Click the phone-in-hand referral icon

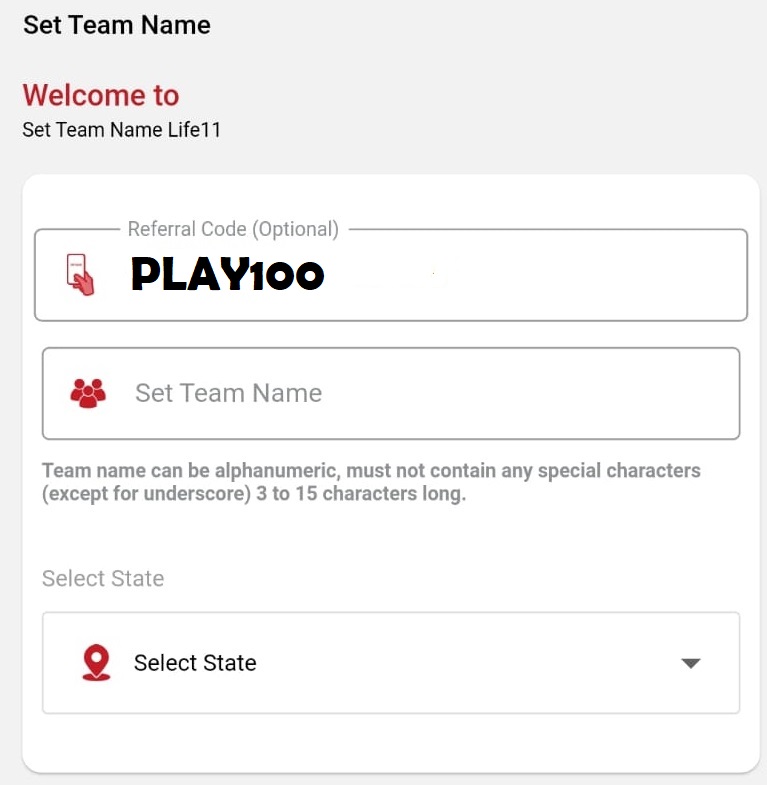tap(80, 274)
